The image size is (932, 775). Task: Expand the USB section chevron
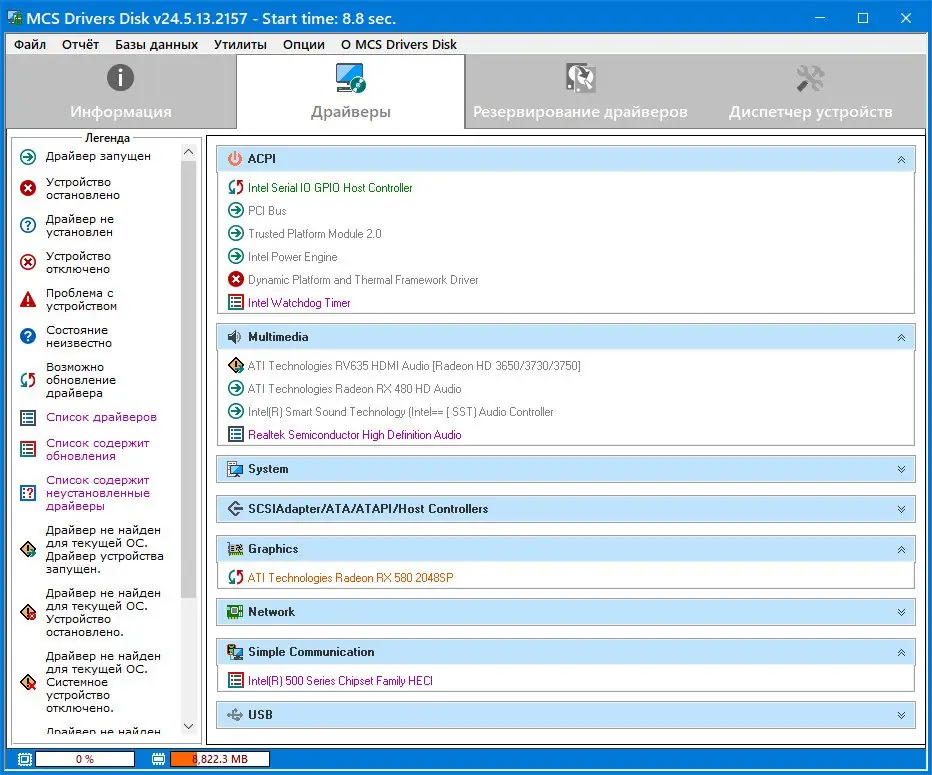[901, 715]
